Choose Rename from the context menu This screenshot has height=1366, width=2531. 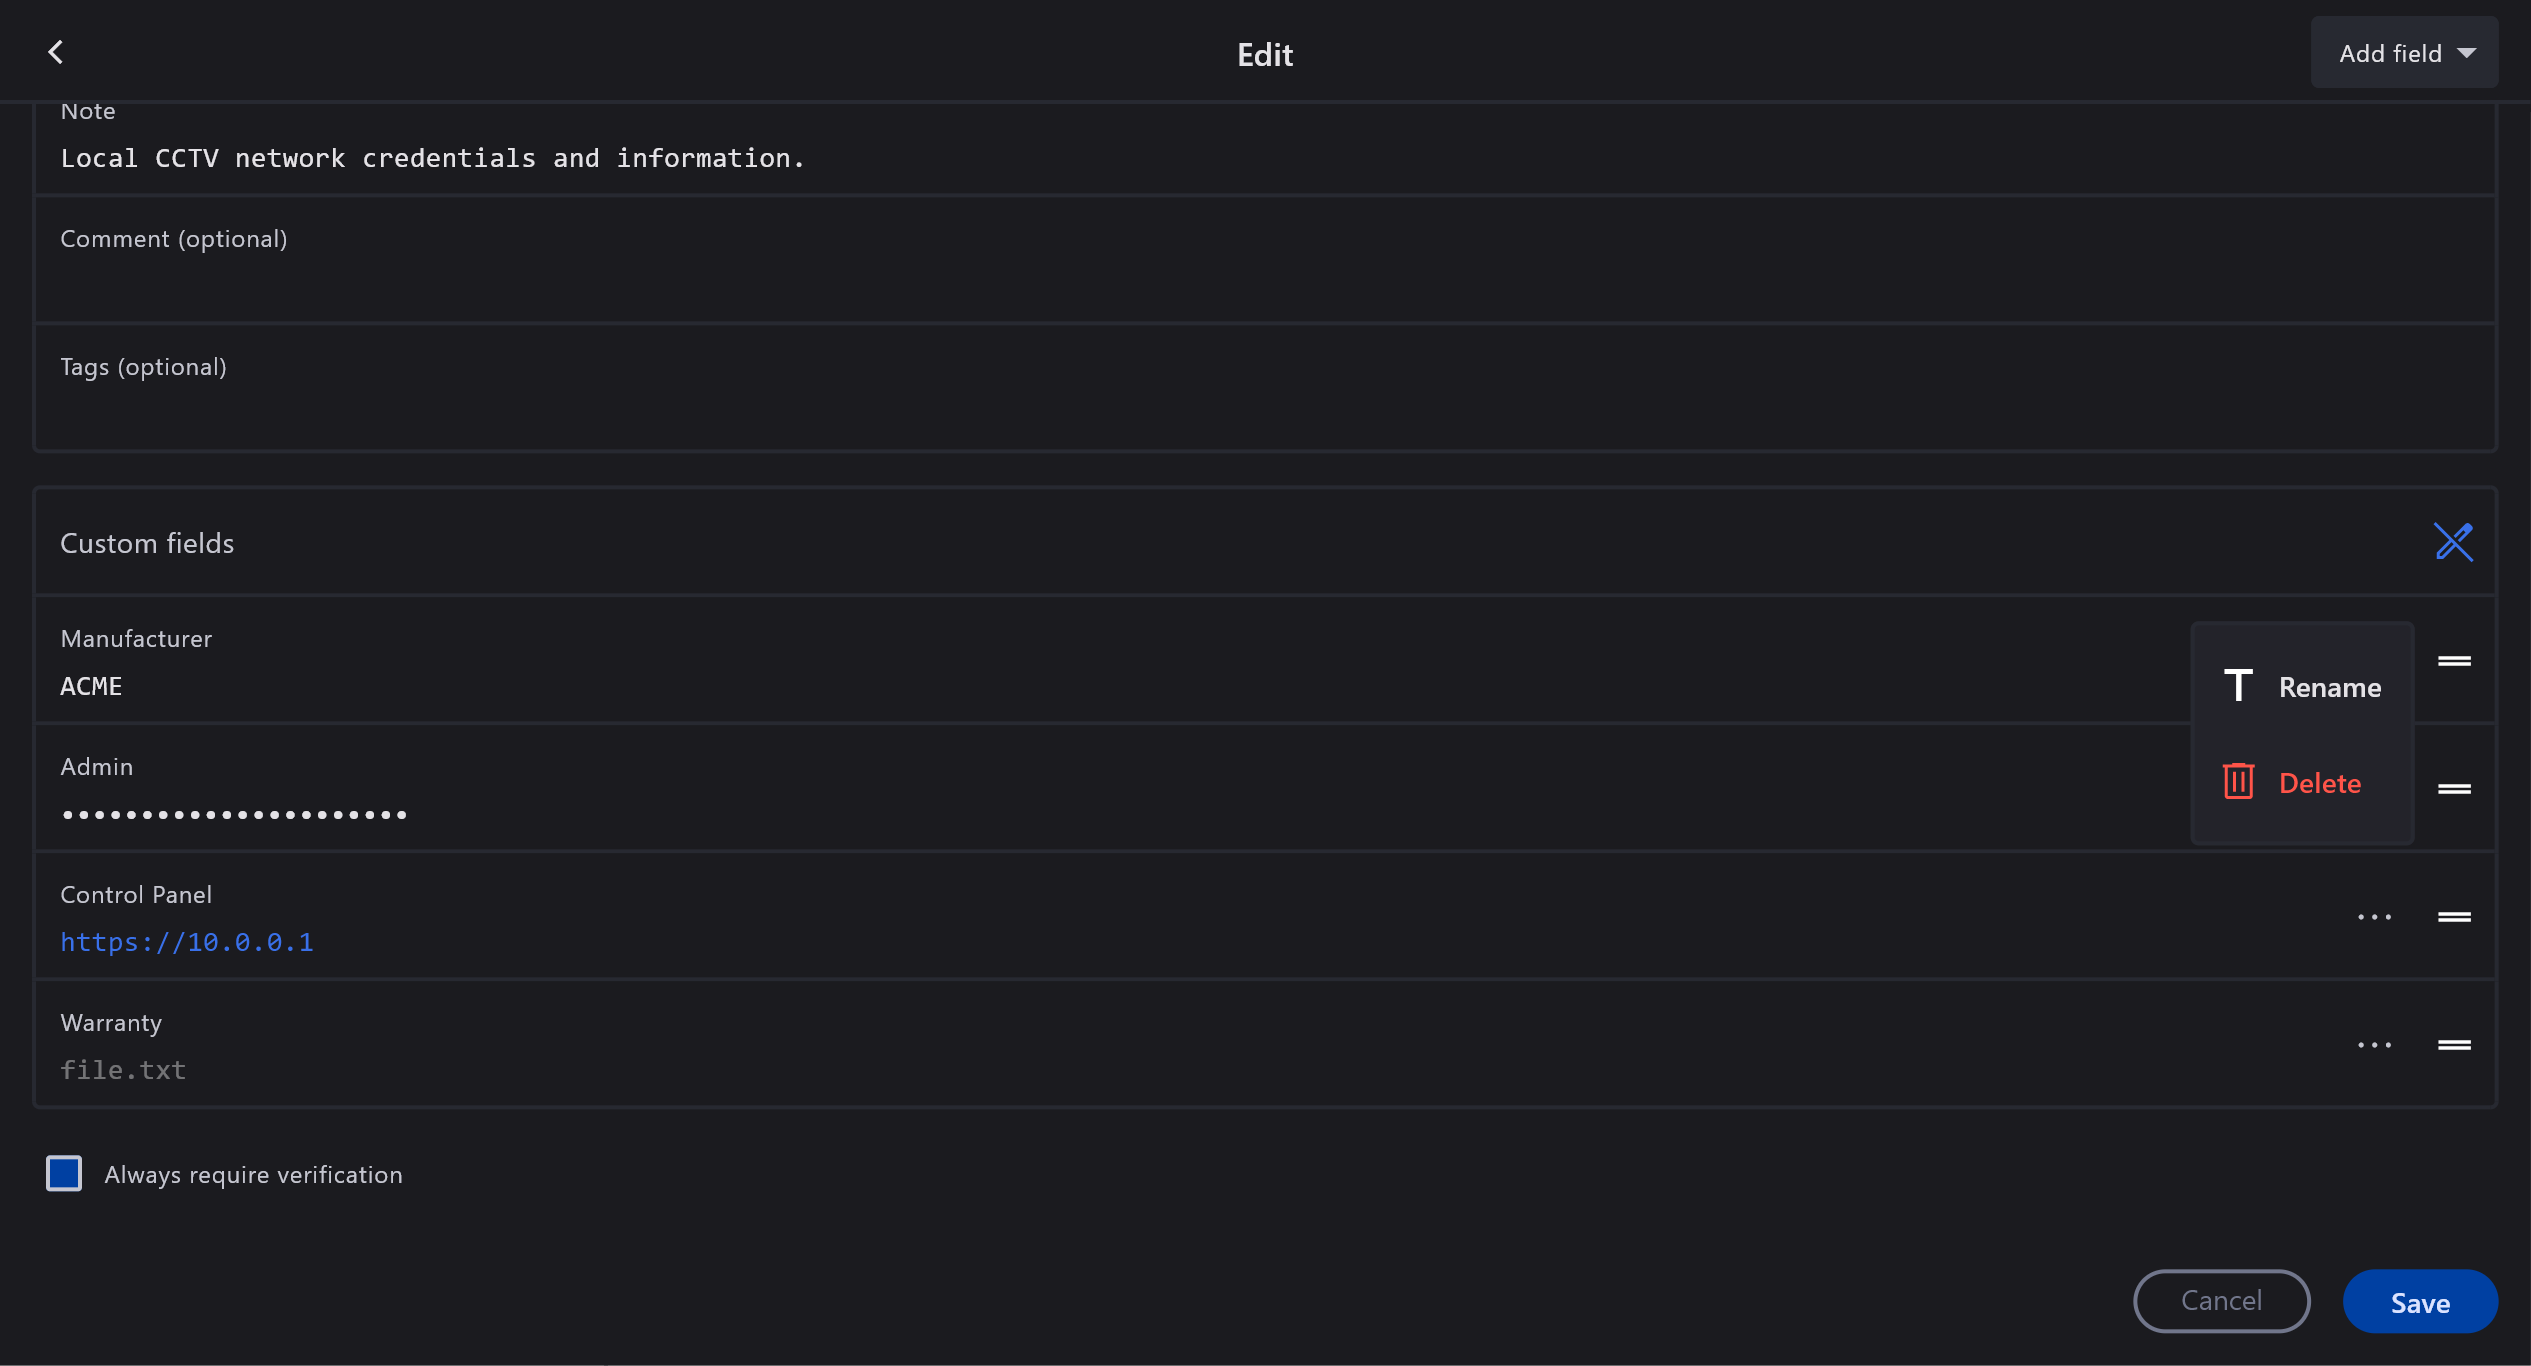point(2329,687)
